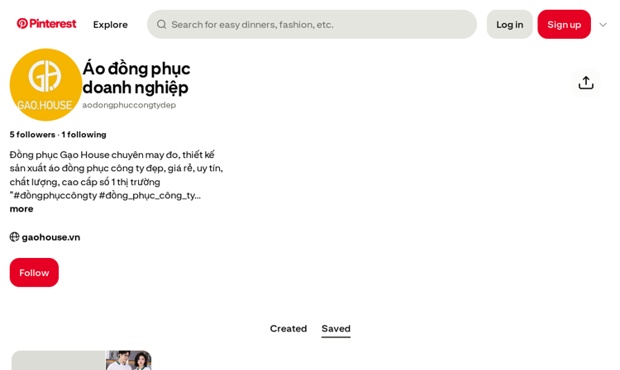Click the Pinterest logo icon

coord(22,24)
